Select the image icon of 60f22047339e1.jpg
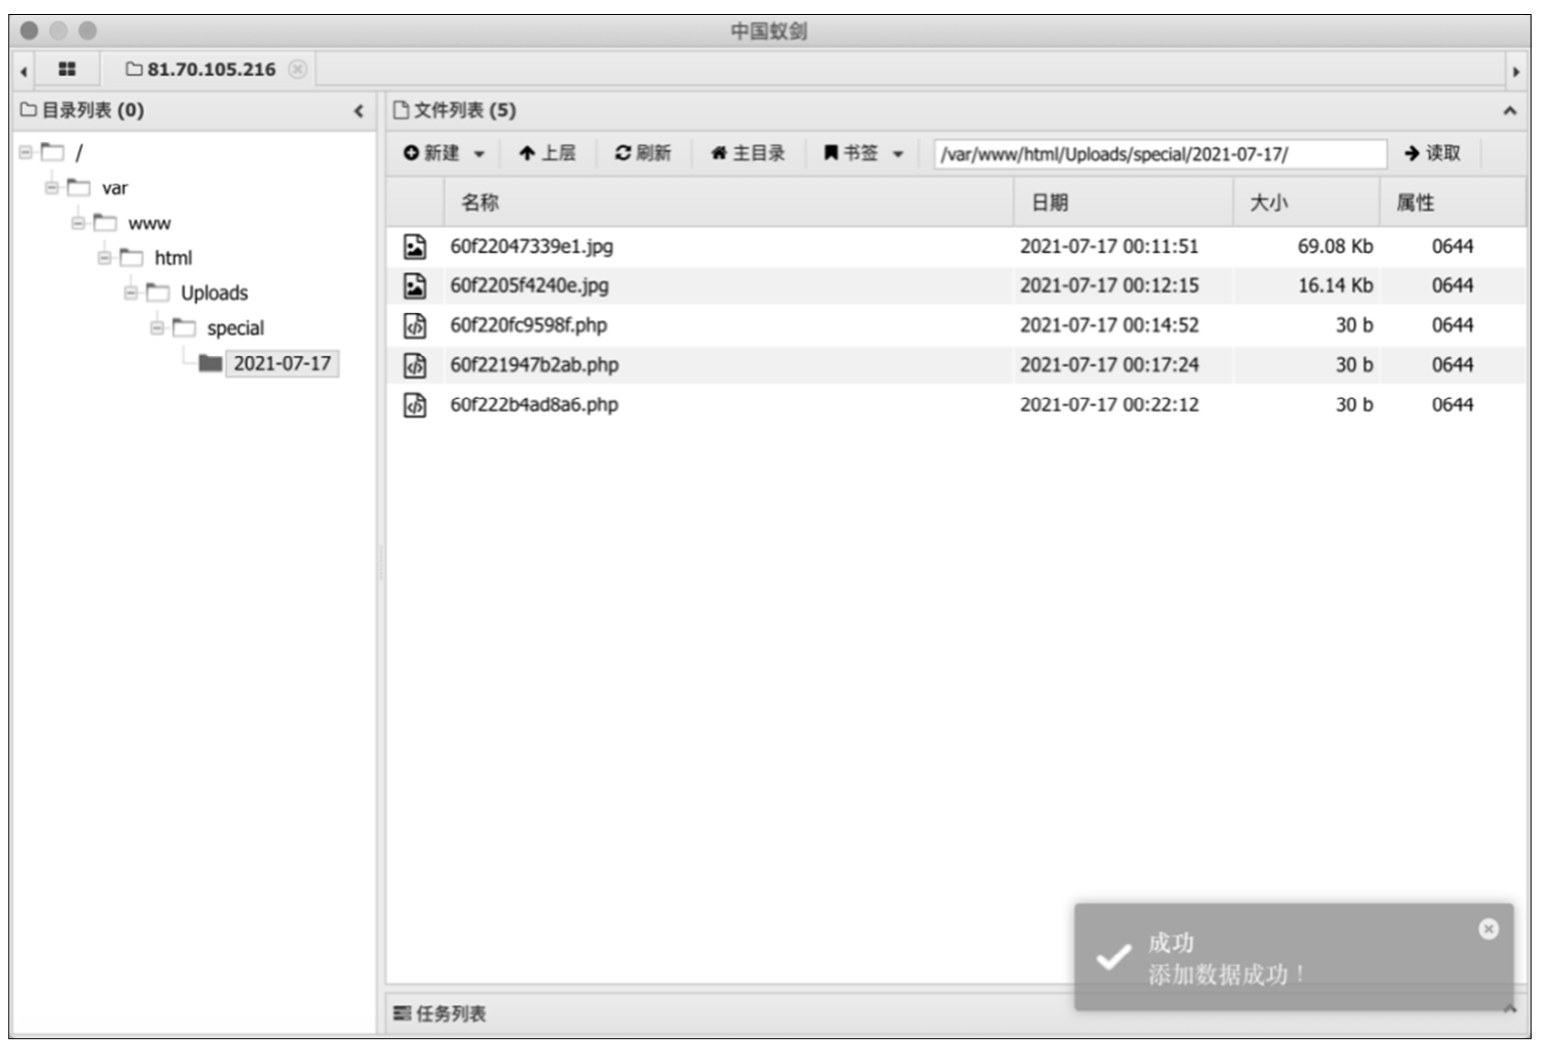This screenshot has width=1546, height=1046. pos(414,246)
